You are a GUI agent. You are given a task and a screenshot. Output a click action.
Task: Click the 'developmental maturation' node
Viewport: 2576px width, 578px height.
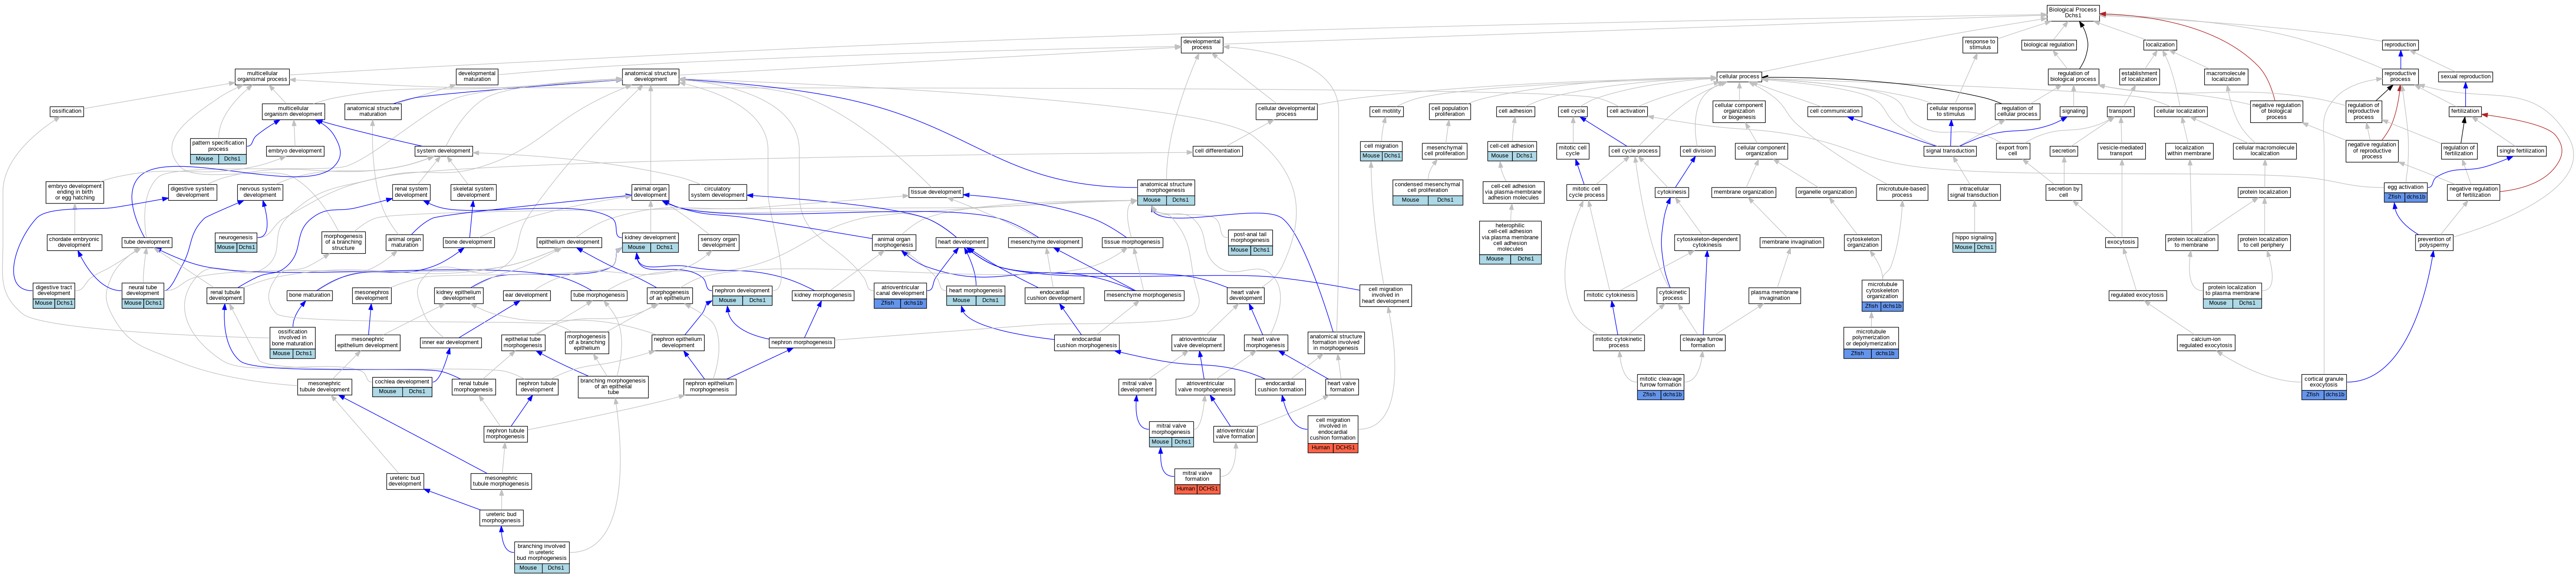477,76
